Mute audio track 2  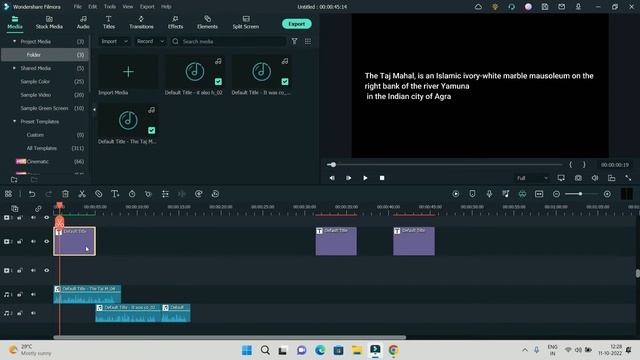click(33, 313)
